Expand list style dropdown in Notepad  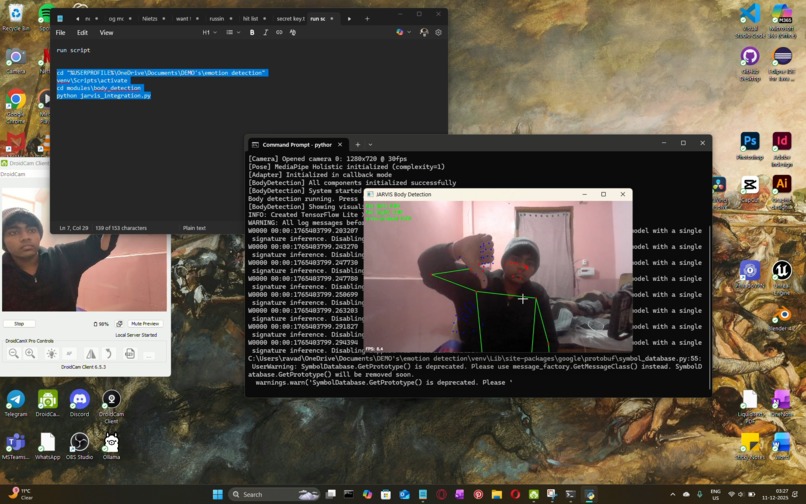233,32
